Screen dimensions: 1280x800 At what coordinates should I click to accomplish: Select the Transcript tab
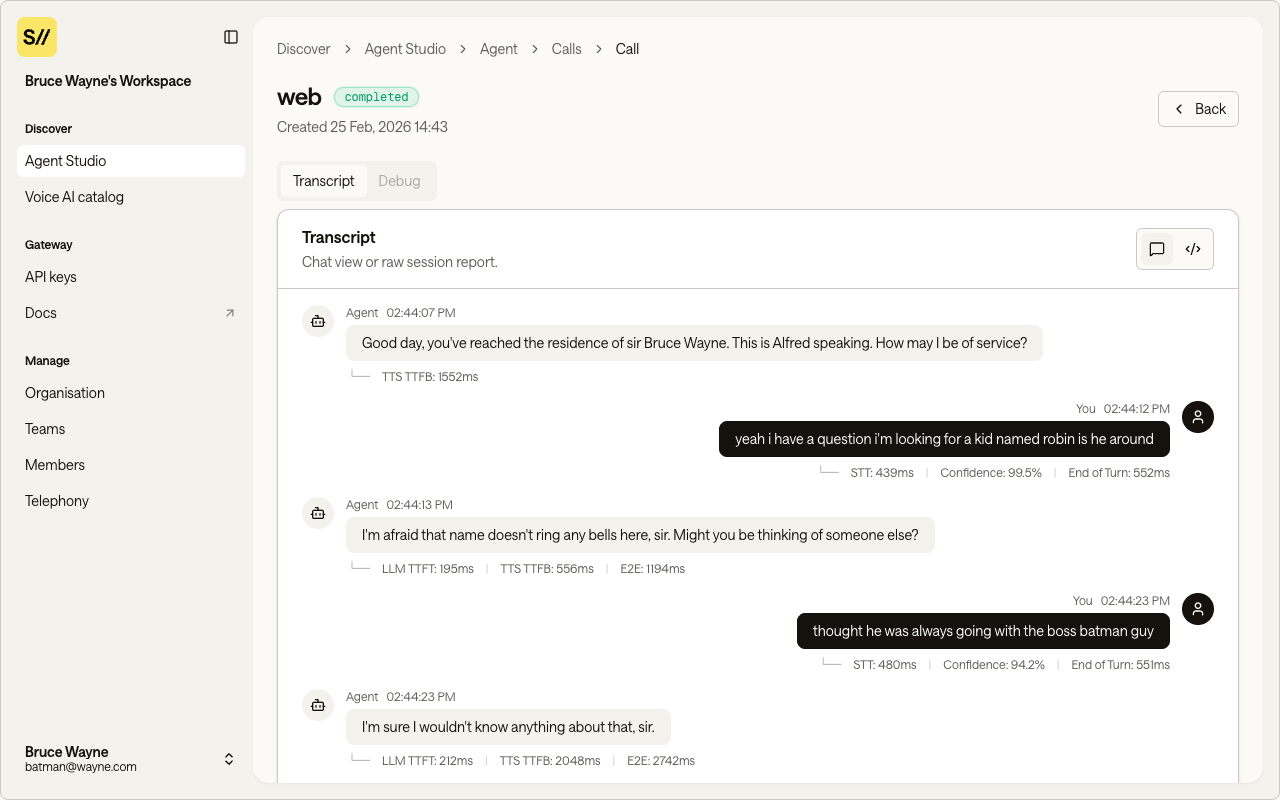tap(323, 181)
